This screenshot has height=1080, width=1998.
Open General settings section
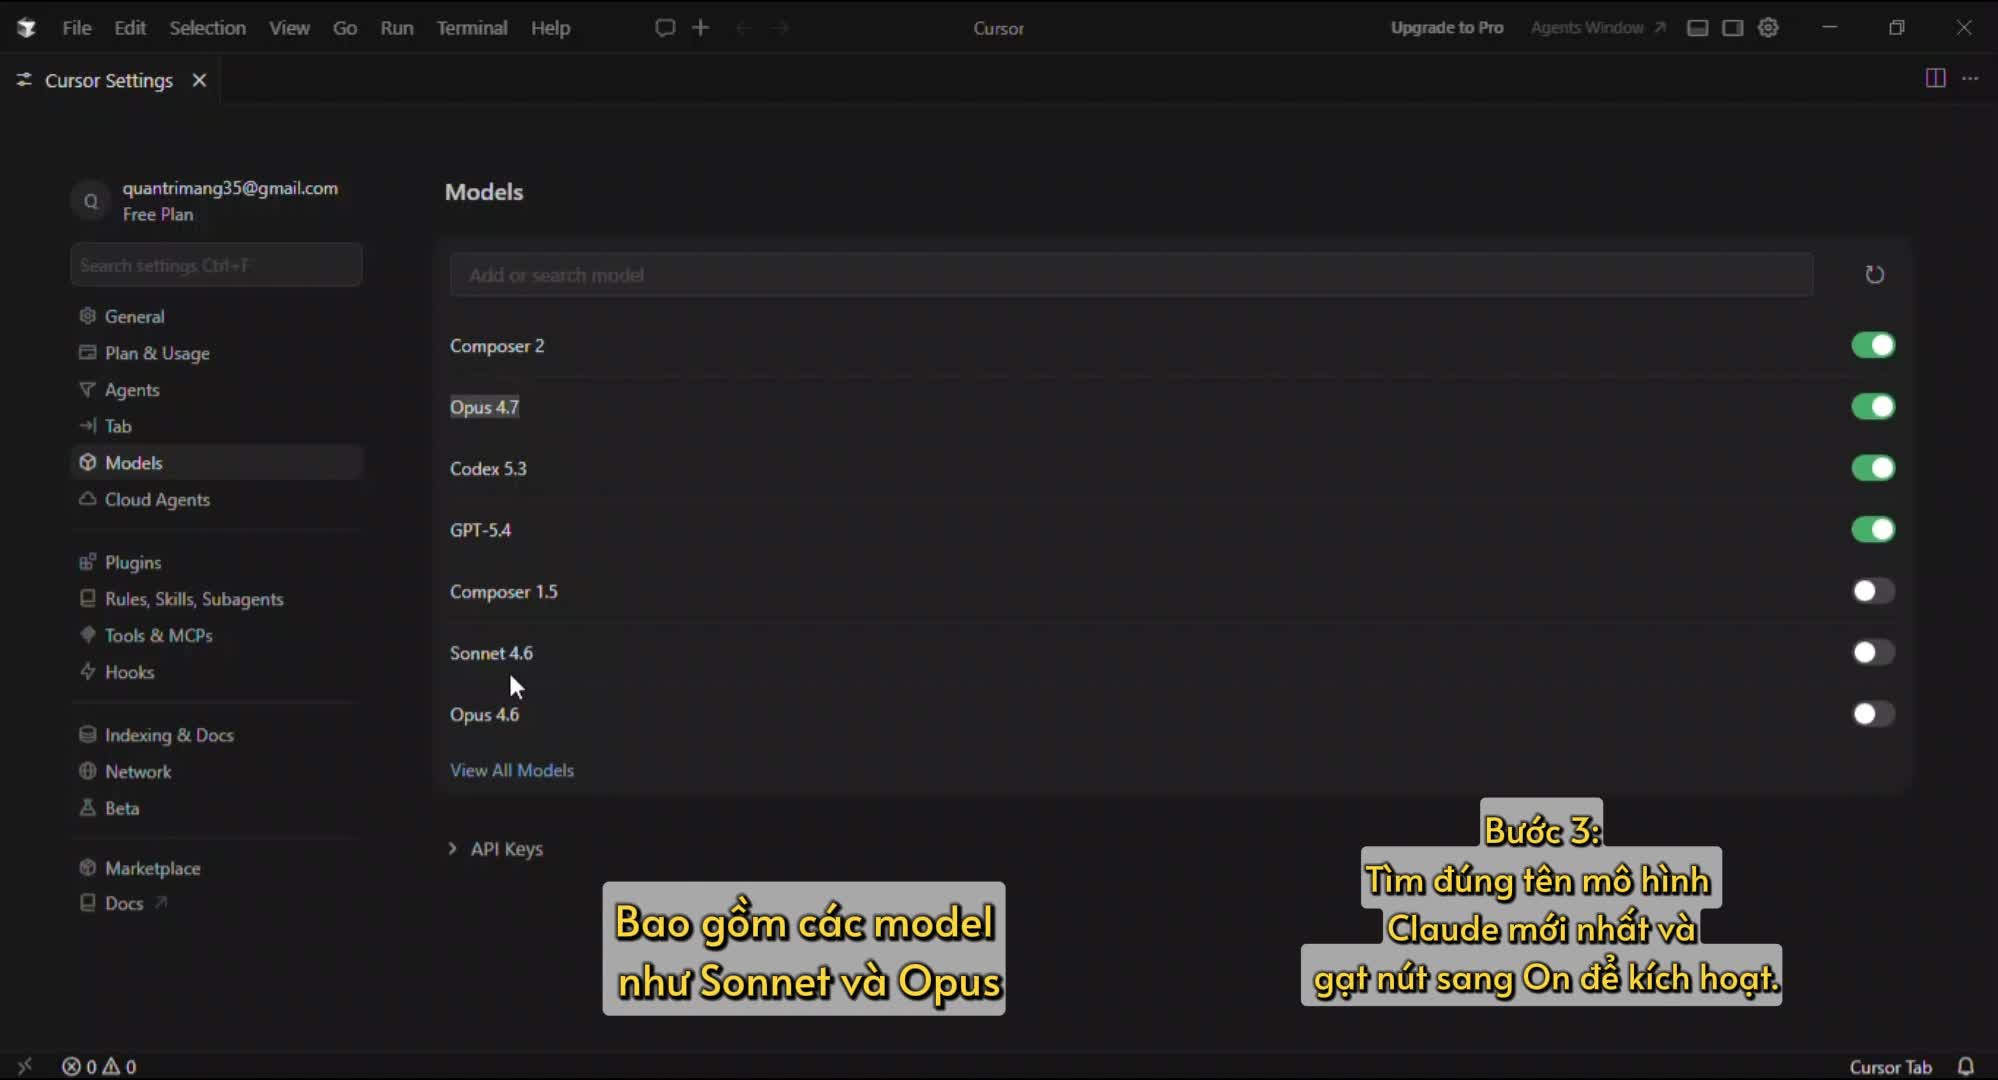click(x=216, y=316)
